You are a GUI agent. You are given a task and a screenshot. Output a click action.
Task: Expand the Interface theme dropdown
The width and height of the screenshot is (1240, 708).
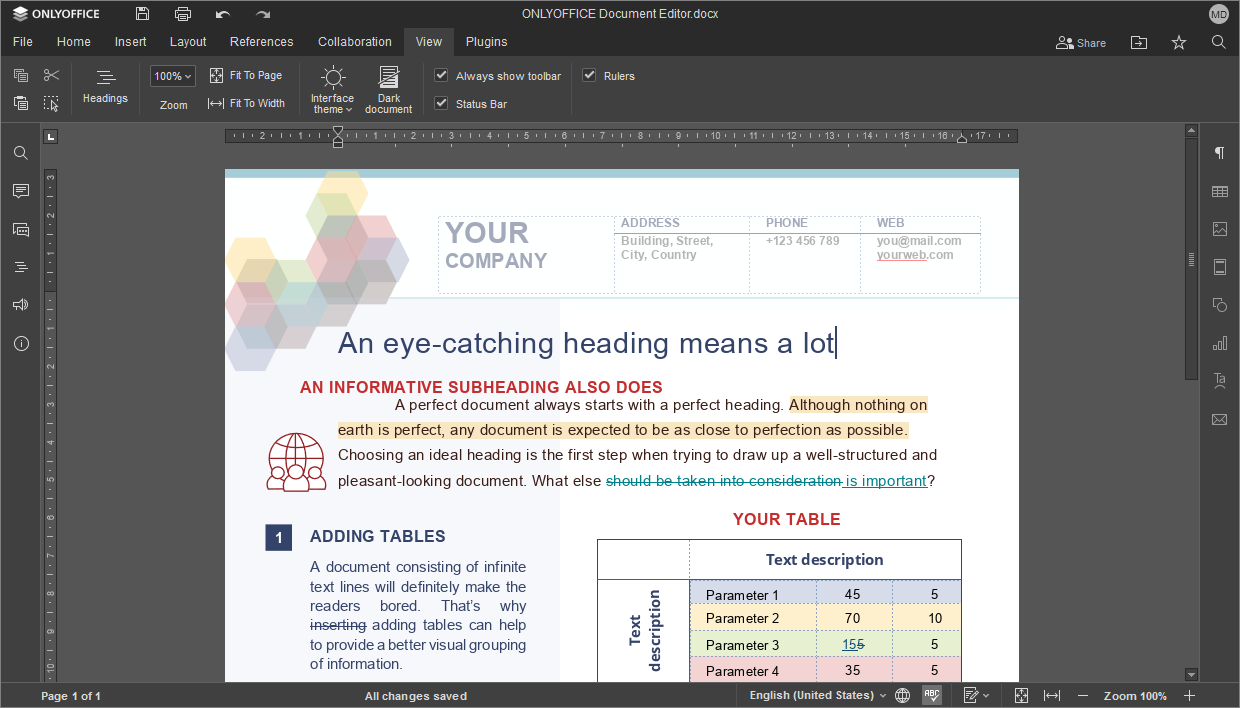coord(332,89)
